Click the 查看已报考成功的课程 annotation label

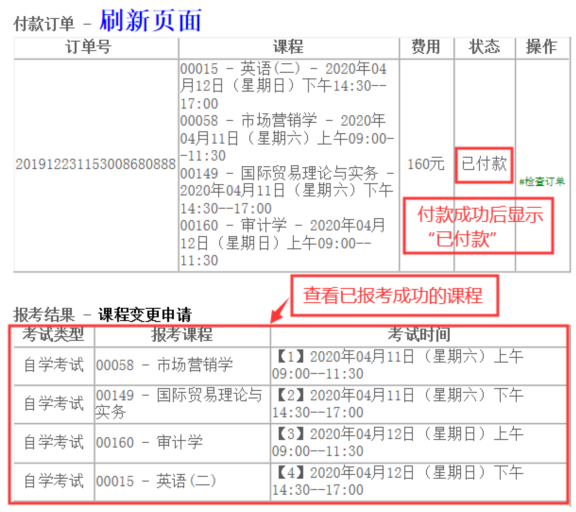395,296
